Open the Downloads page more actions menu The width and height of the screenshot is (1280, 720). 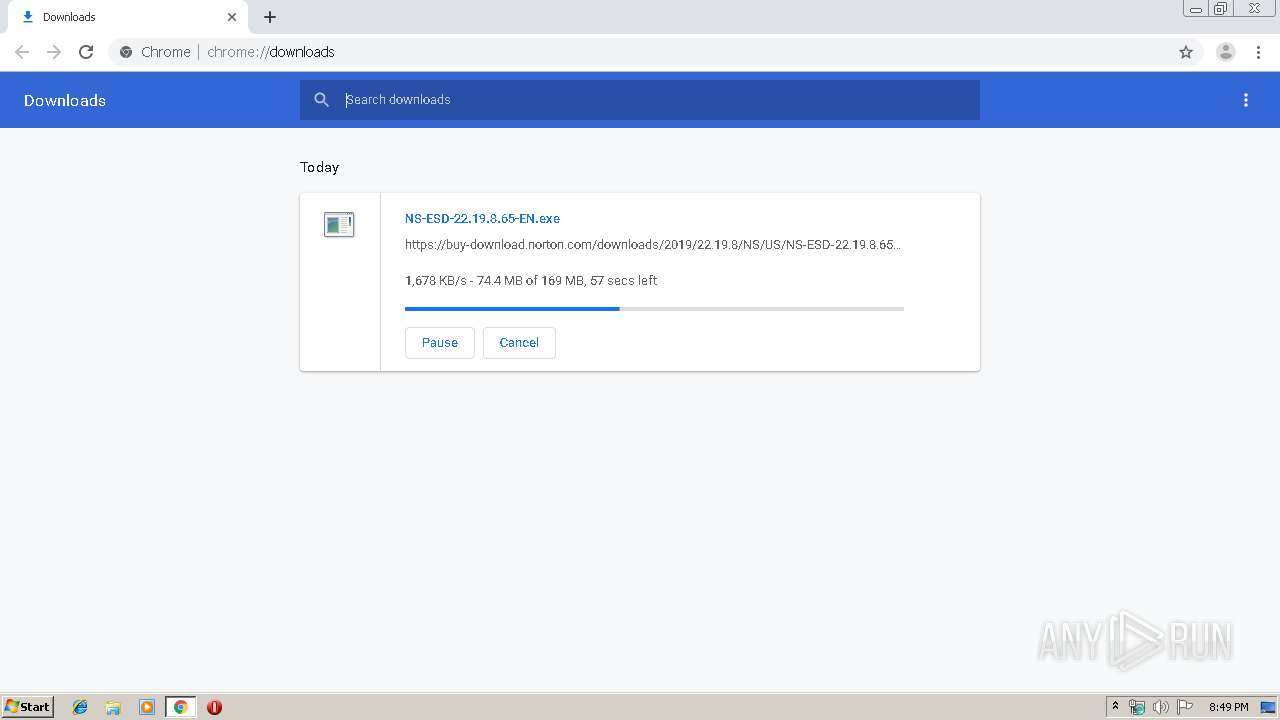point(1246,100)
